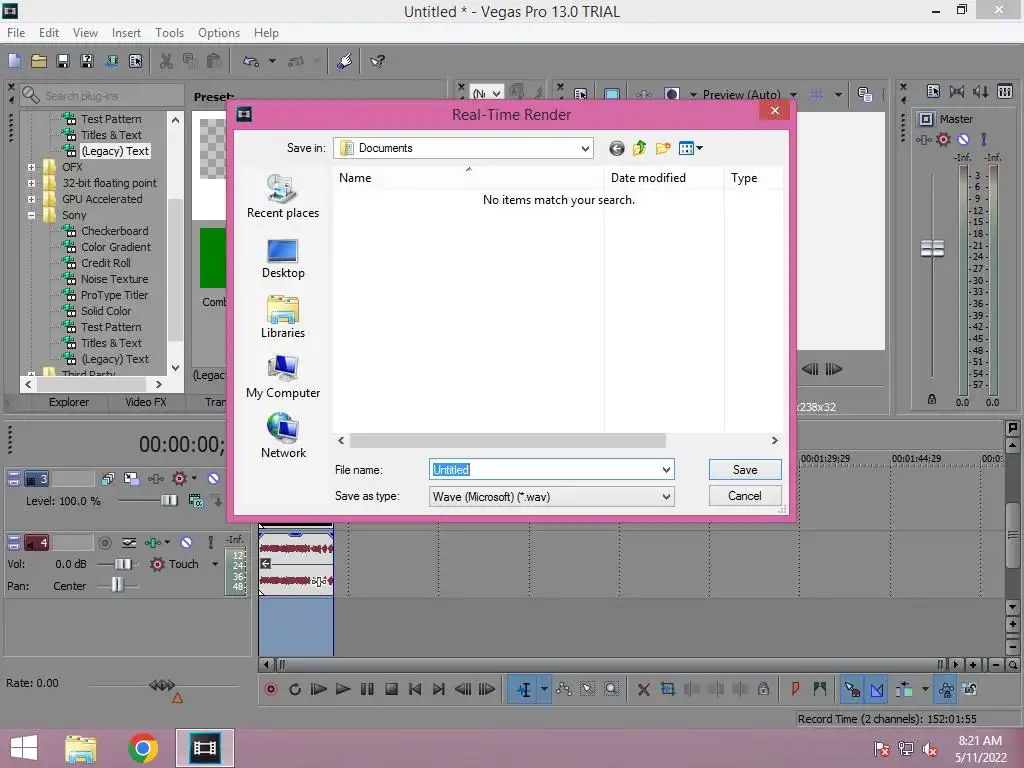Insert a region with the green flags icon
The image size is (1024, 768).
click(x=820, y=689)
